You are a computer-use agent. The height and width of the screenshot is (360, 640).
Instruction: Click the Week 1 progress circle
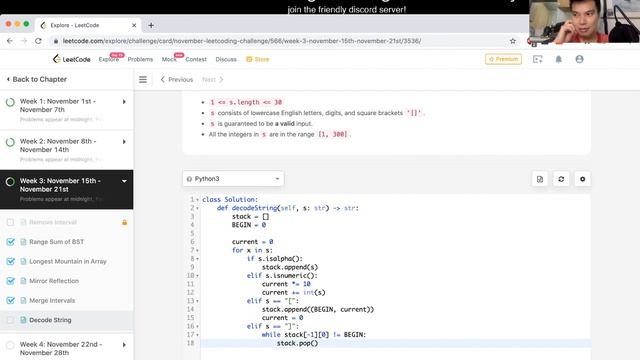(x=10, y=102)
